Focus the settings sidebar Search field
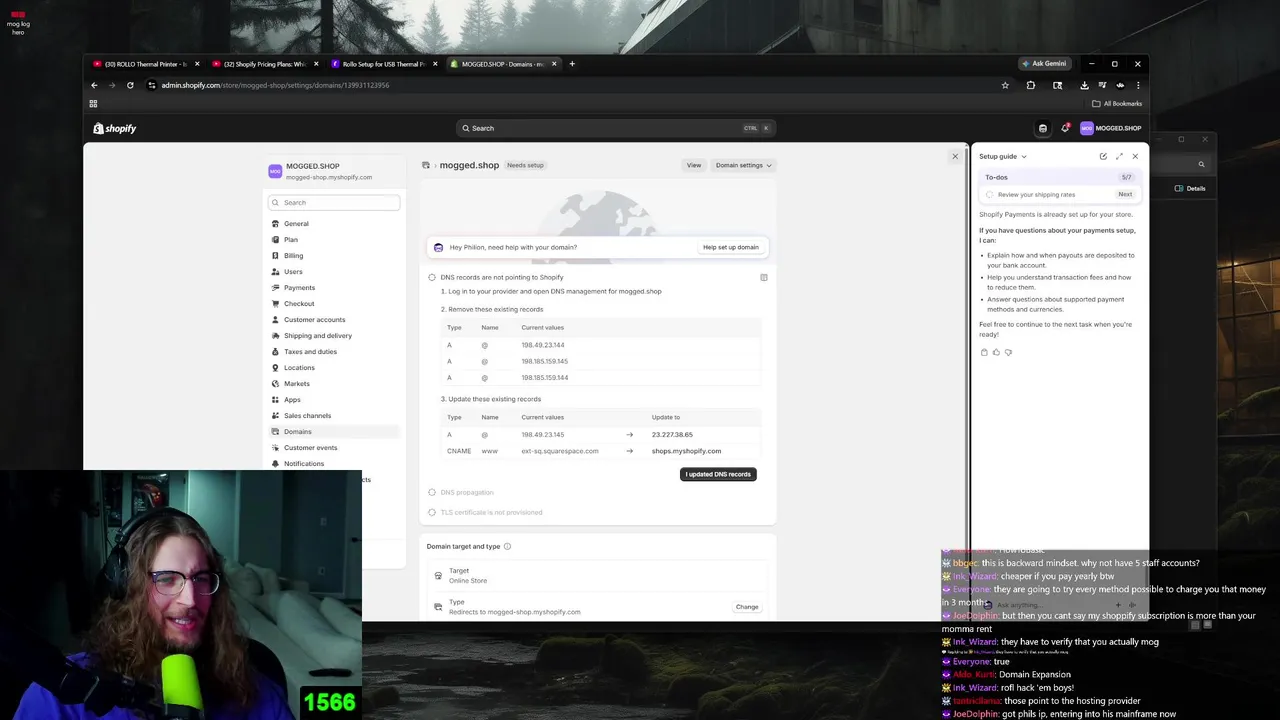Image resolution: width=1280 pixels, height=720 pixels. click(x=334, y=202)
